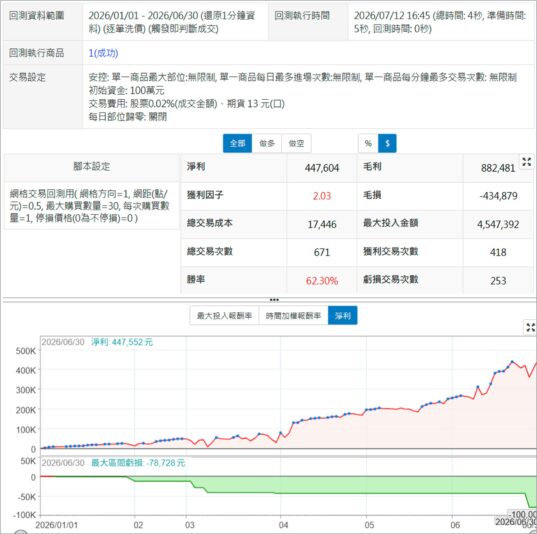The height and width of the screenshot is (534, 537).
Task: Select the 做空 short trades filter
Action: tap(296, 143)
